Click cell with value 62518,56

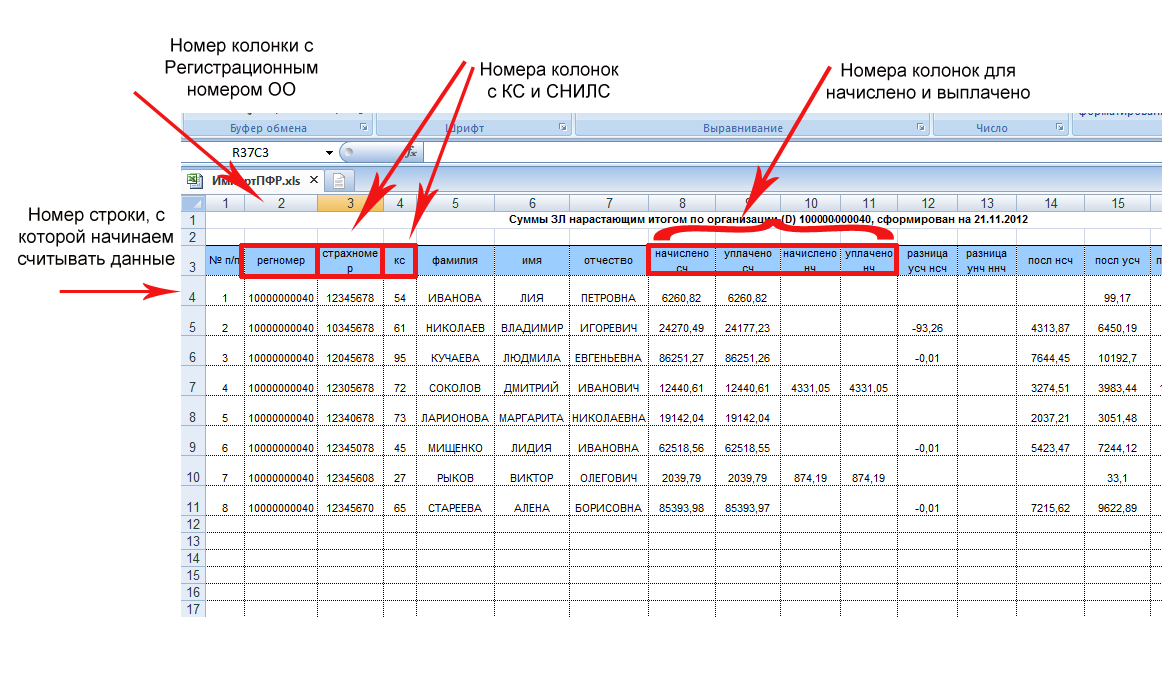pos(682,442)
